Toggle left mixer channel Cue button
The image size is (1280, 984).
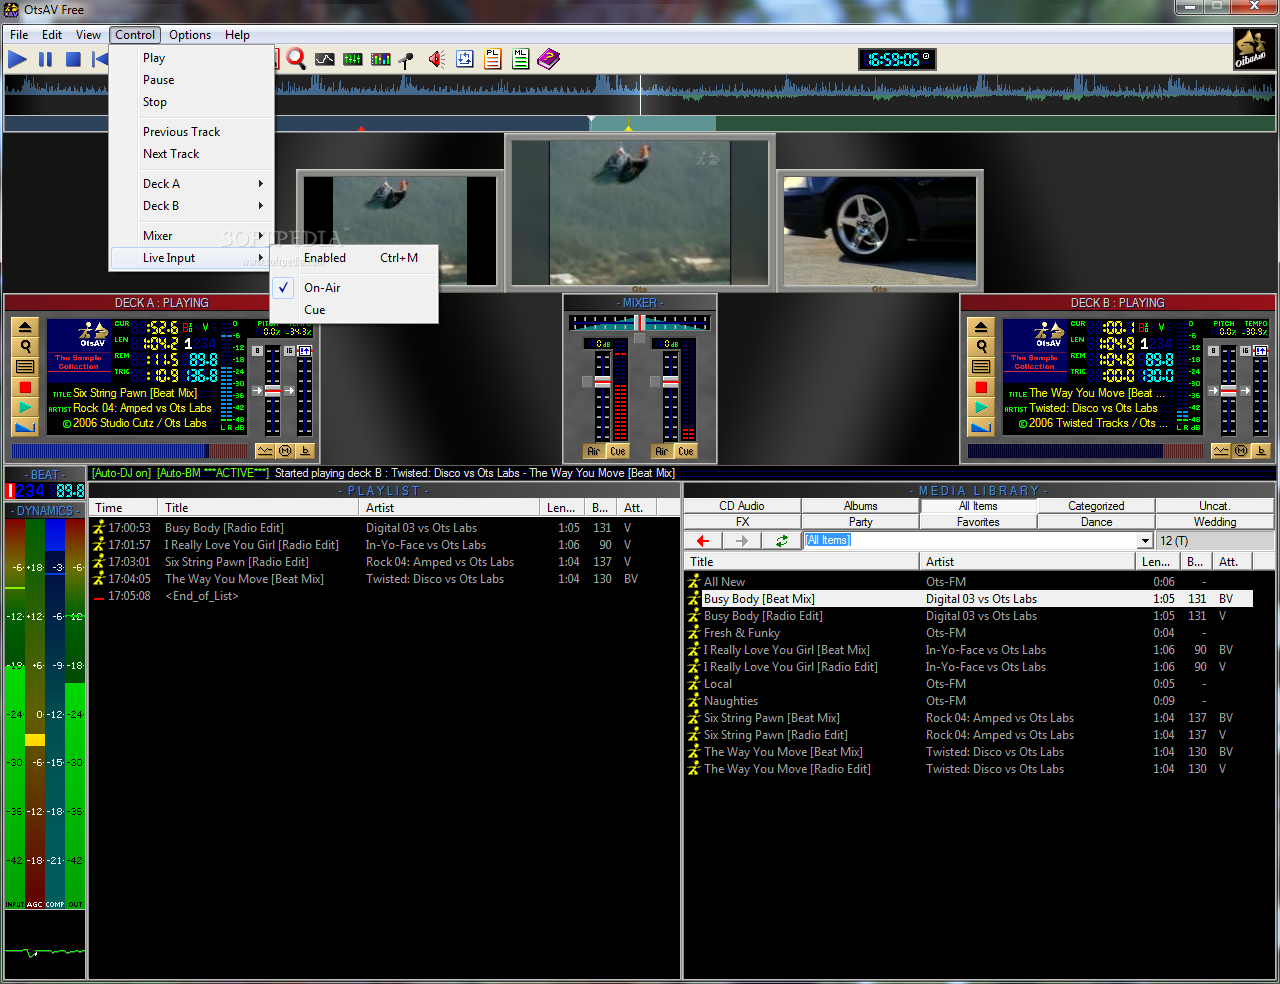click(x=618, y=451)
